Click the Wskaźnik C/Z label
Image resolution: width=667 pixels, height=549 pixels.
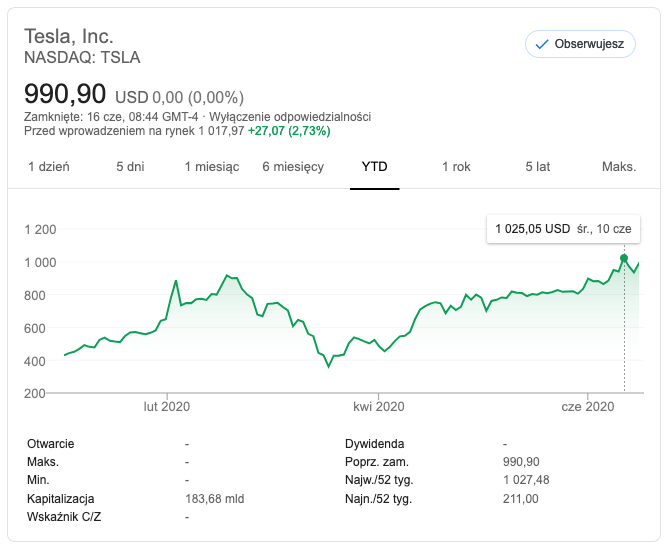[x=64, y=517]
